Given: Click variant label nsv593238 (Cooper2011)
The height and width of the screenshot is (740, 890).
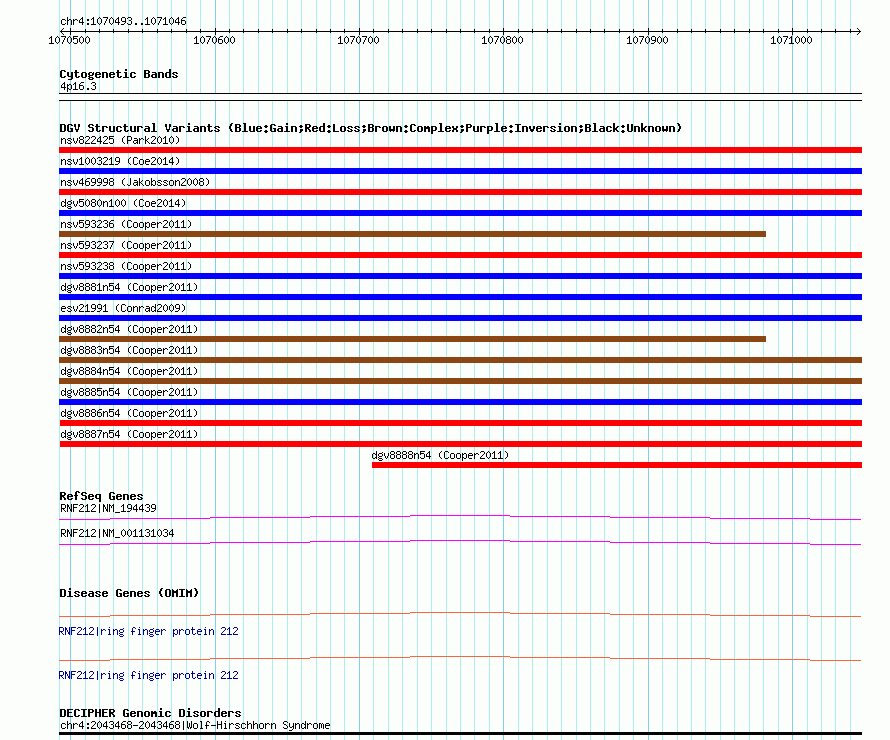Looking at the screenshot, I should (126, 266).
